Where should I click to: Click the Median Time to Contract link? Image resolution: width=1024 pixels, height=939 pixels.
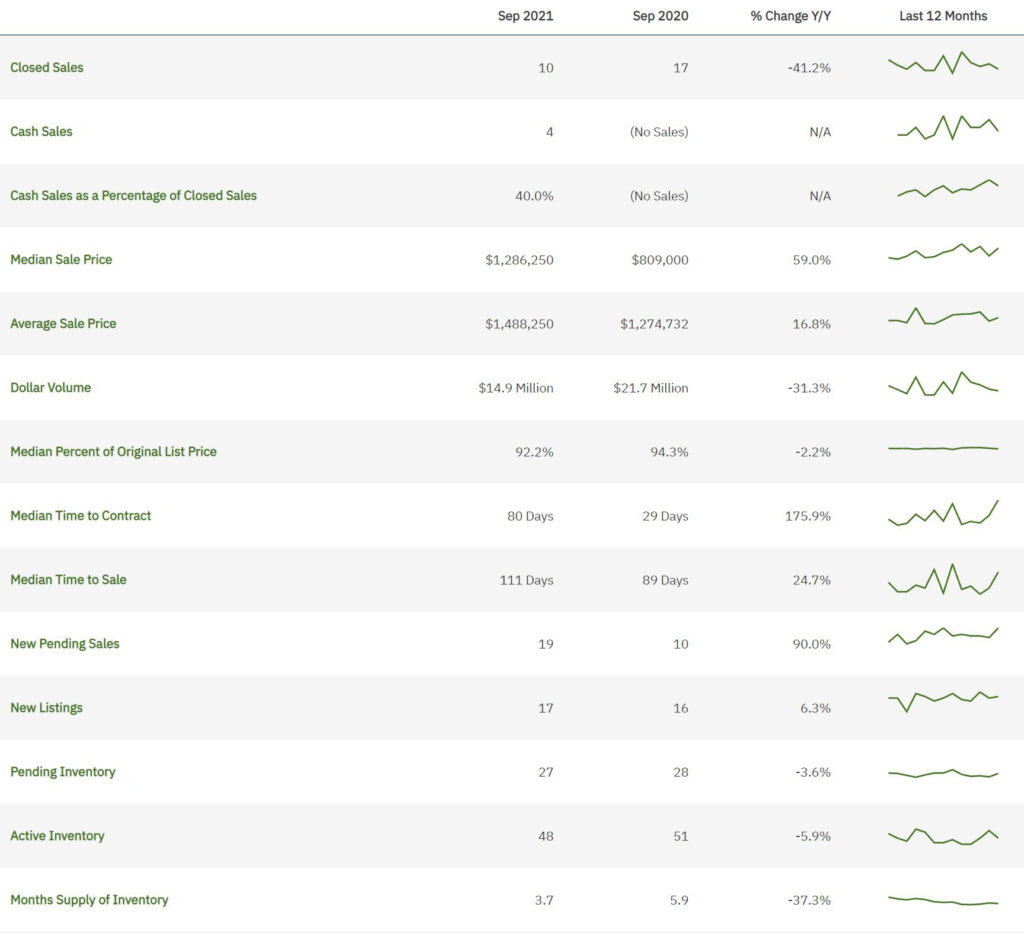tap(80, 515)
